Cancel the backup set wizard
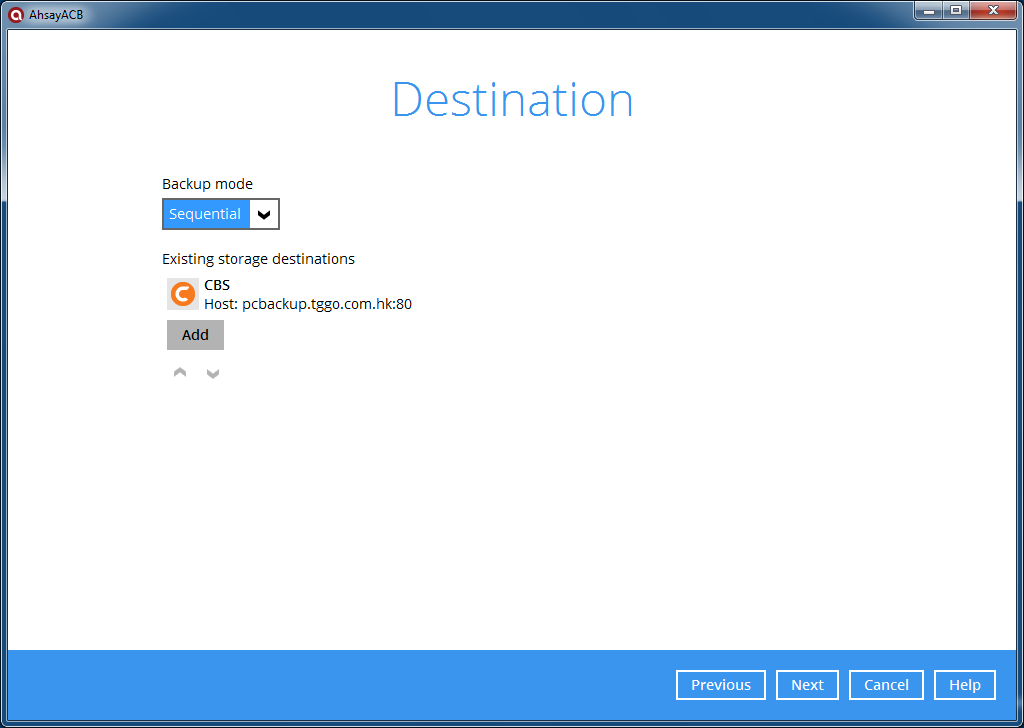This screenshot has height=728, width=1024. click(x=886, y=685)
